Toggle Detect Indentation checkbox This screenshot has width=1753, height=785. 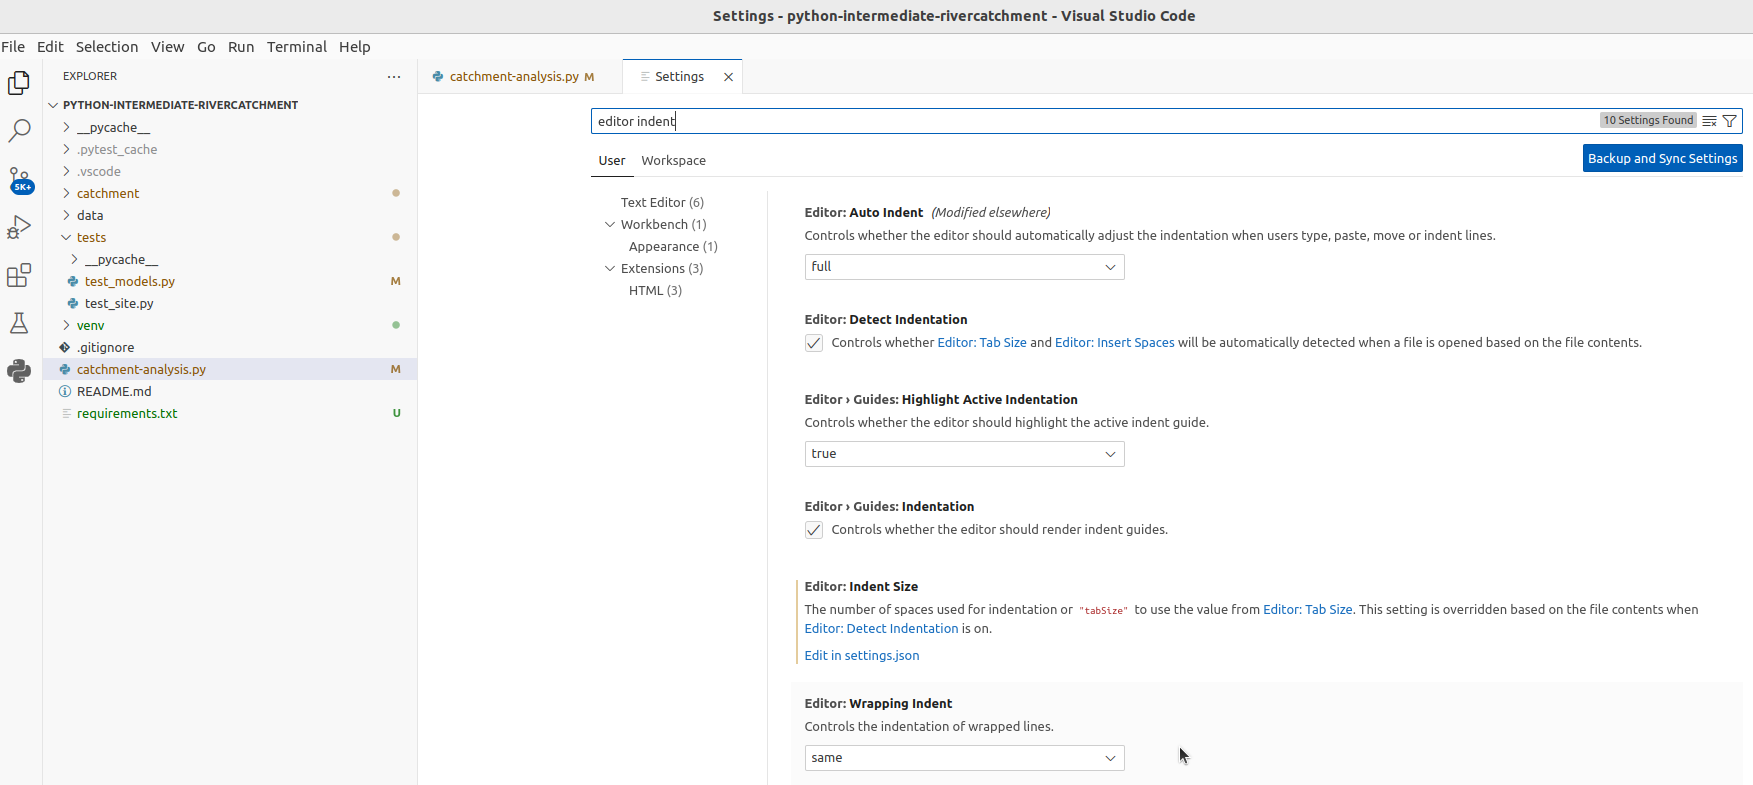814,343
